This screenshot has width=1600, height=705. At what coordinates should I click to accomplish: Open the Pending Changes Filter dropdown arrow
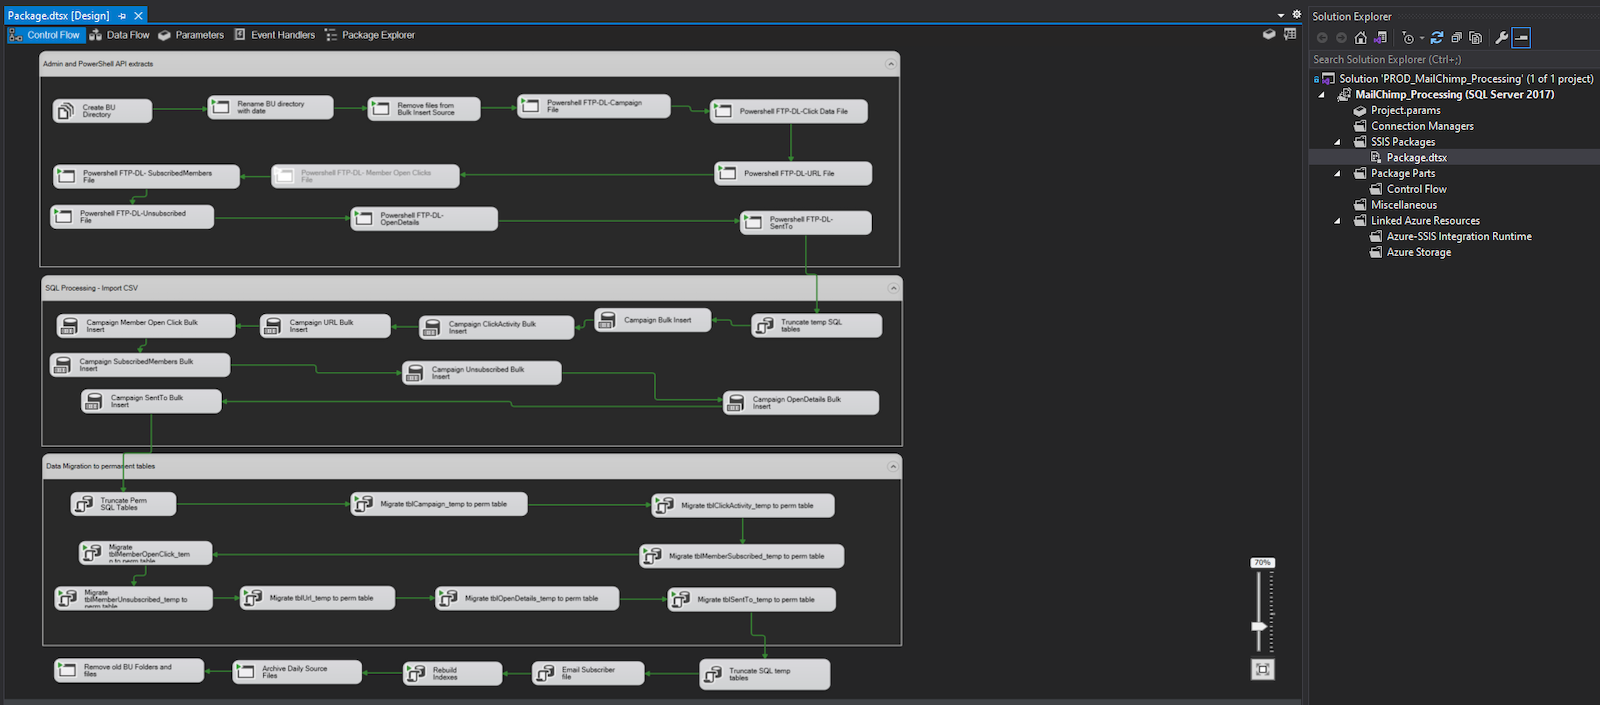(x=1422, y=38)
